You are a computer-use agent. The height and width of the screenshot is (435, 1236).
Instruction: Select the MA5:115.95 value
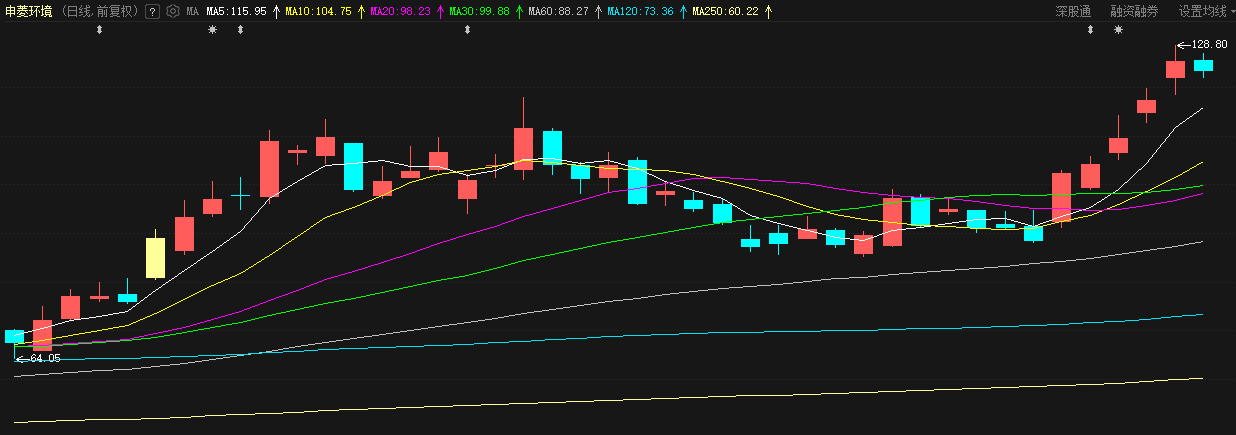[x=236, y=12]
